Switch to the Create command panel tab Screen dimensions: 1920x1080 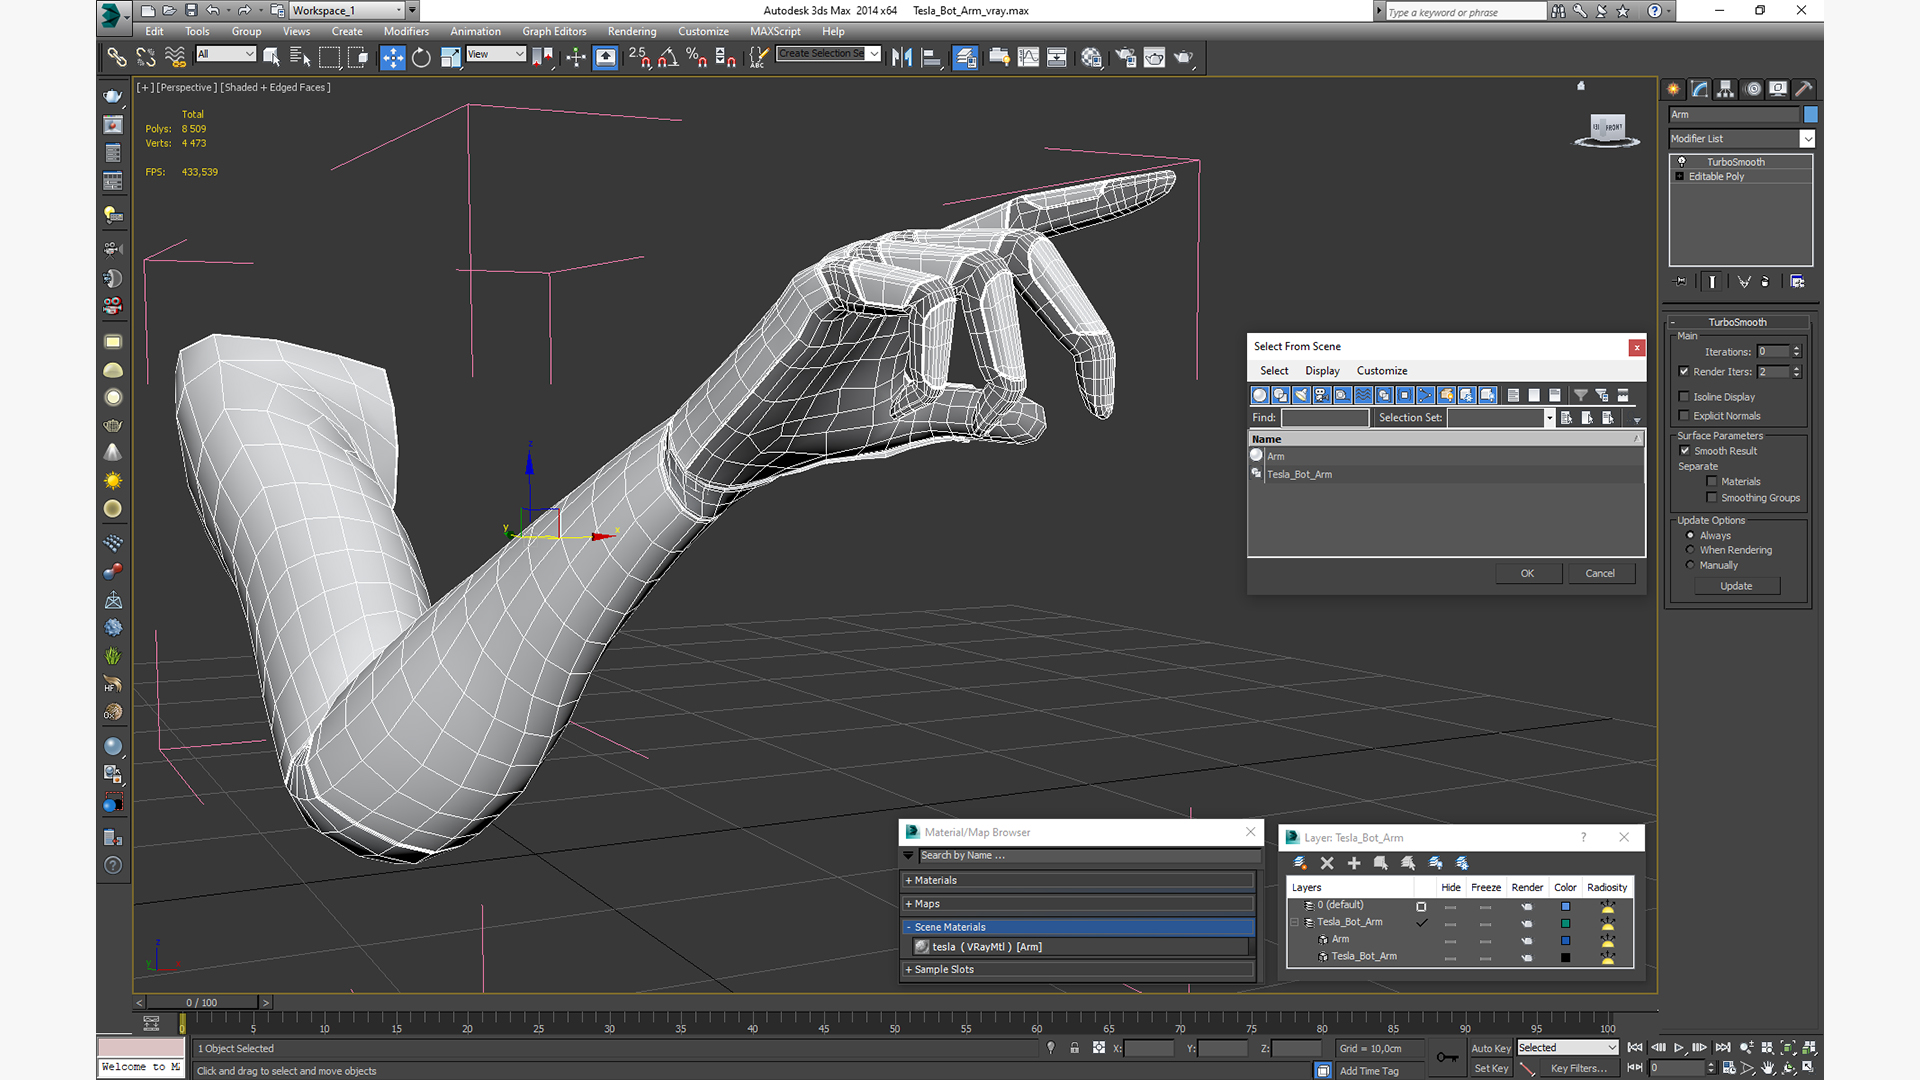point(1674,89)
